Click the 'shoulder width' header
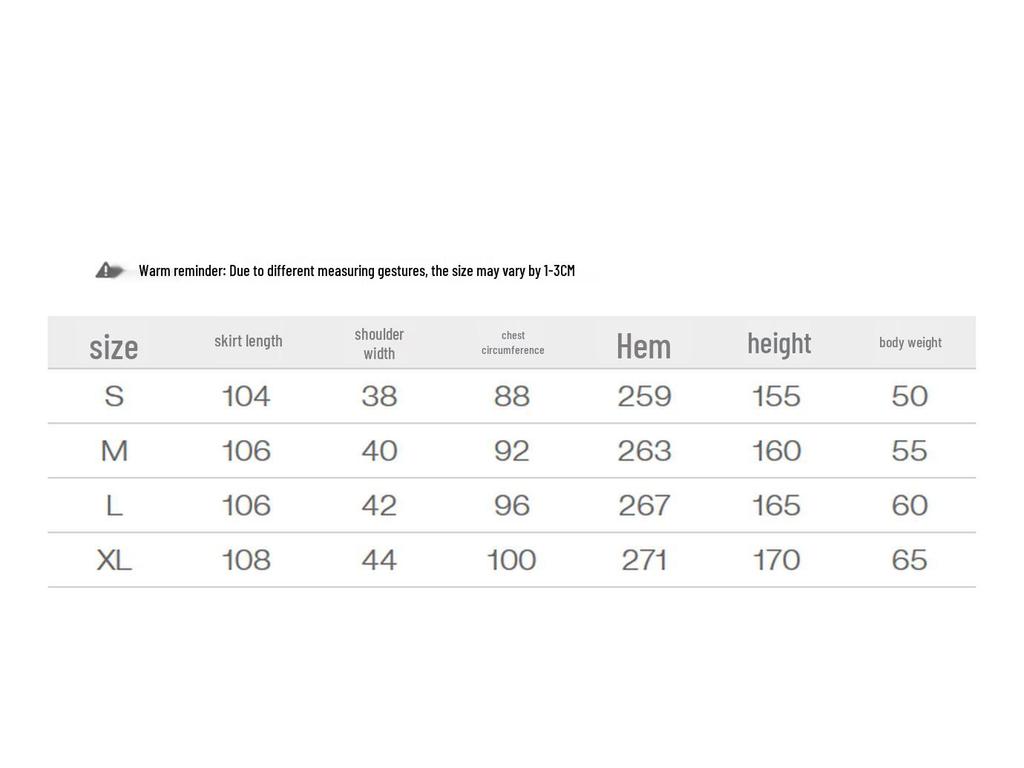 coord(379,343)
